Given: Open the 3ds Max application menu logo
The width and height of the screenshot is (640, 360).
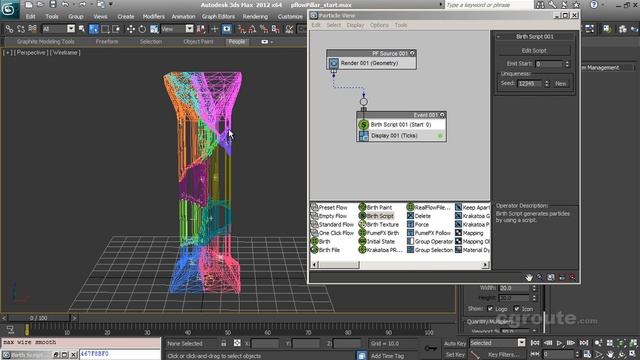Looking at the screenshot, I should point(9,9).
